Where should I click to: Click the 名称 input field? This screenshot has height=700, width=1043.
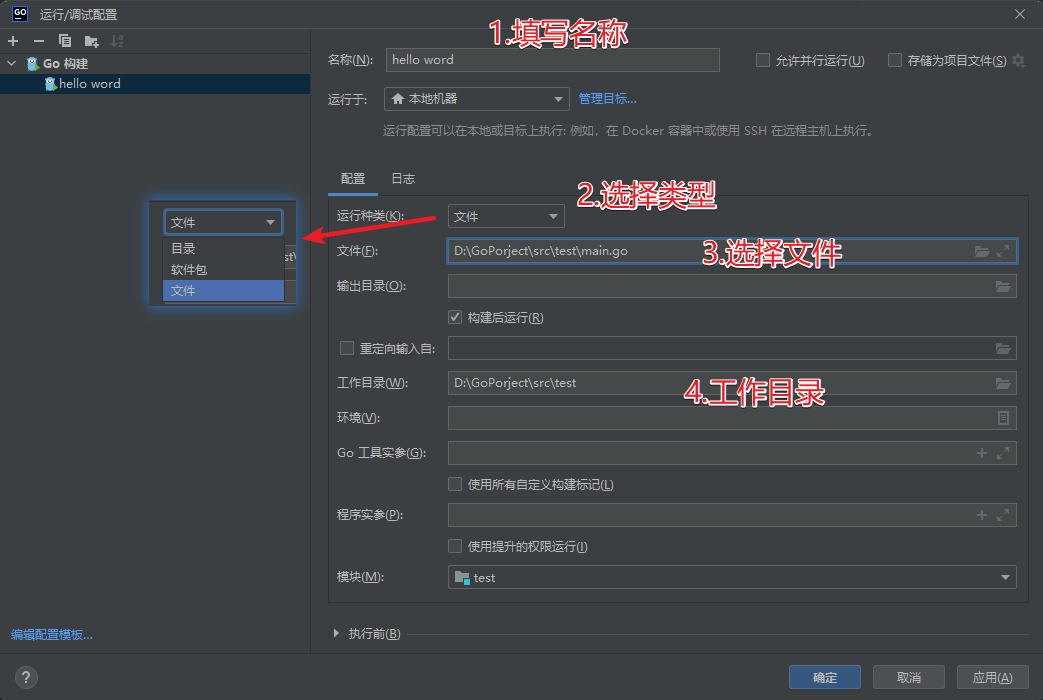(552, 60)
